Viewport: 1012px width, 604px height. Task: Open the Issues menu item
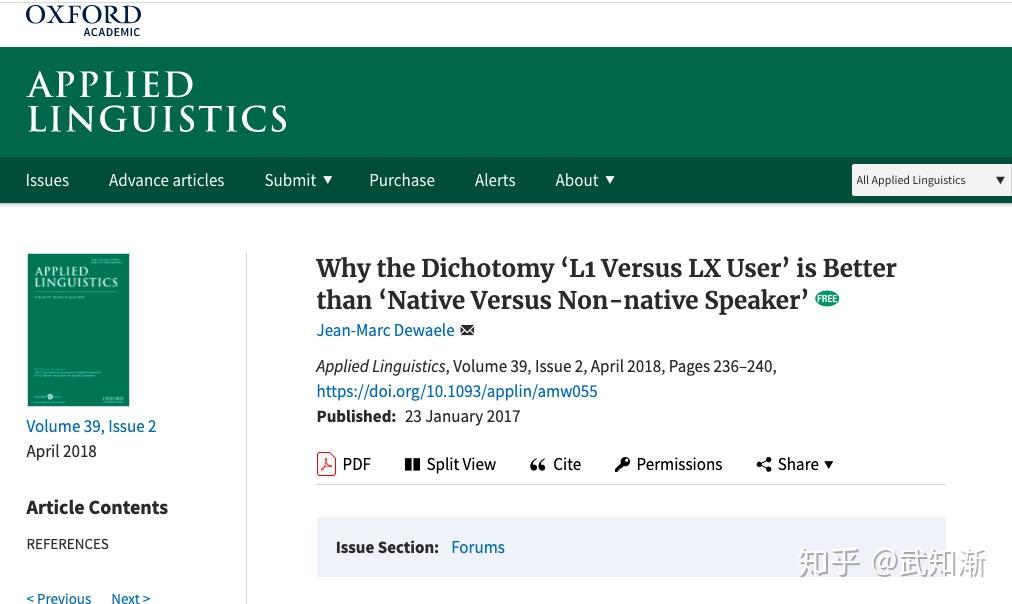pyautogui.click(x=47, y=180)
